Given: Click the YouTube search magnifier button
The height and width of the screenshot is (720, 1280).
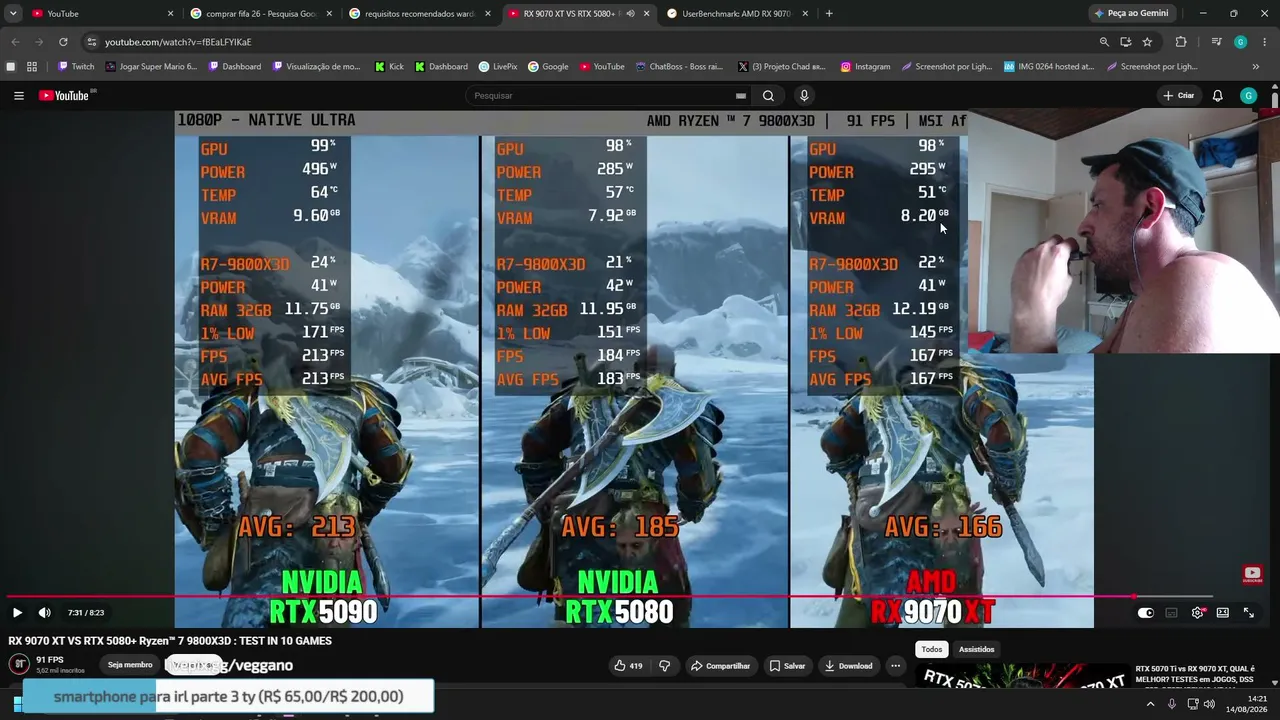Looking at the screenshot, I should tap(768, 96).
